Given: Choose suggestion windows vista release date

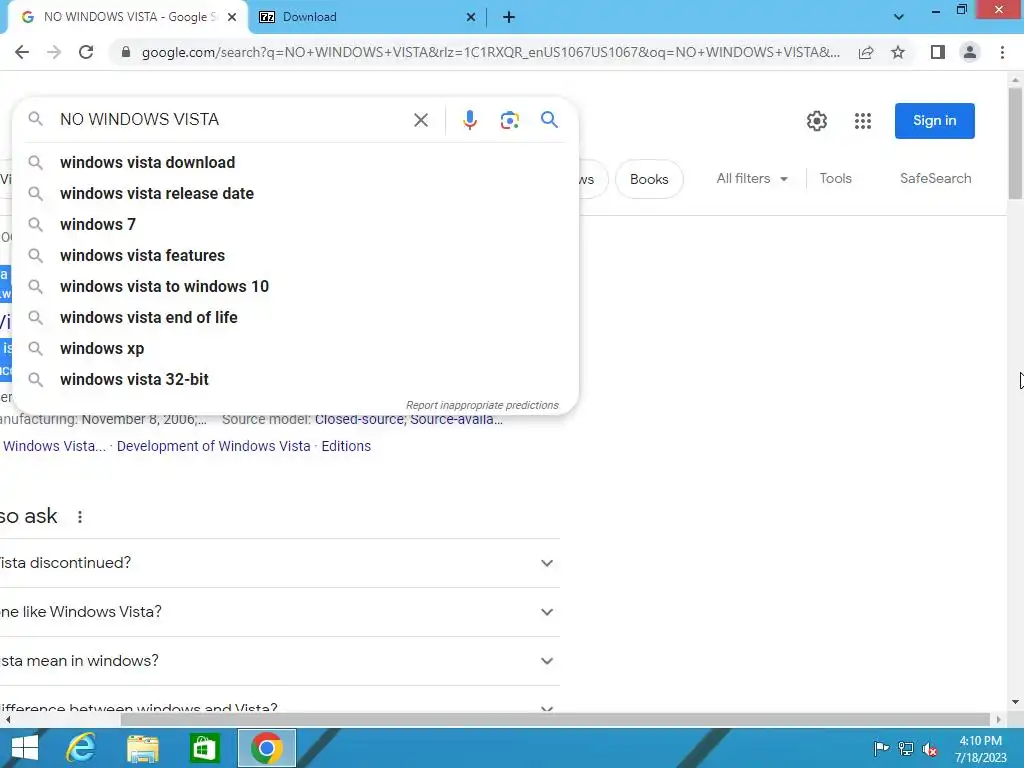Looking at the screenshot, I should click(x=295, y=193).
